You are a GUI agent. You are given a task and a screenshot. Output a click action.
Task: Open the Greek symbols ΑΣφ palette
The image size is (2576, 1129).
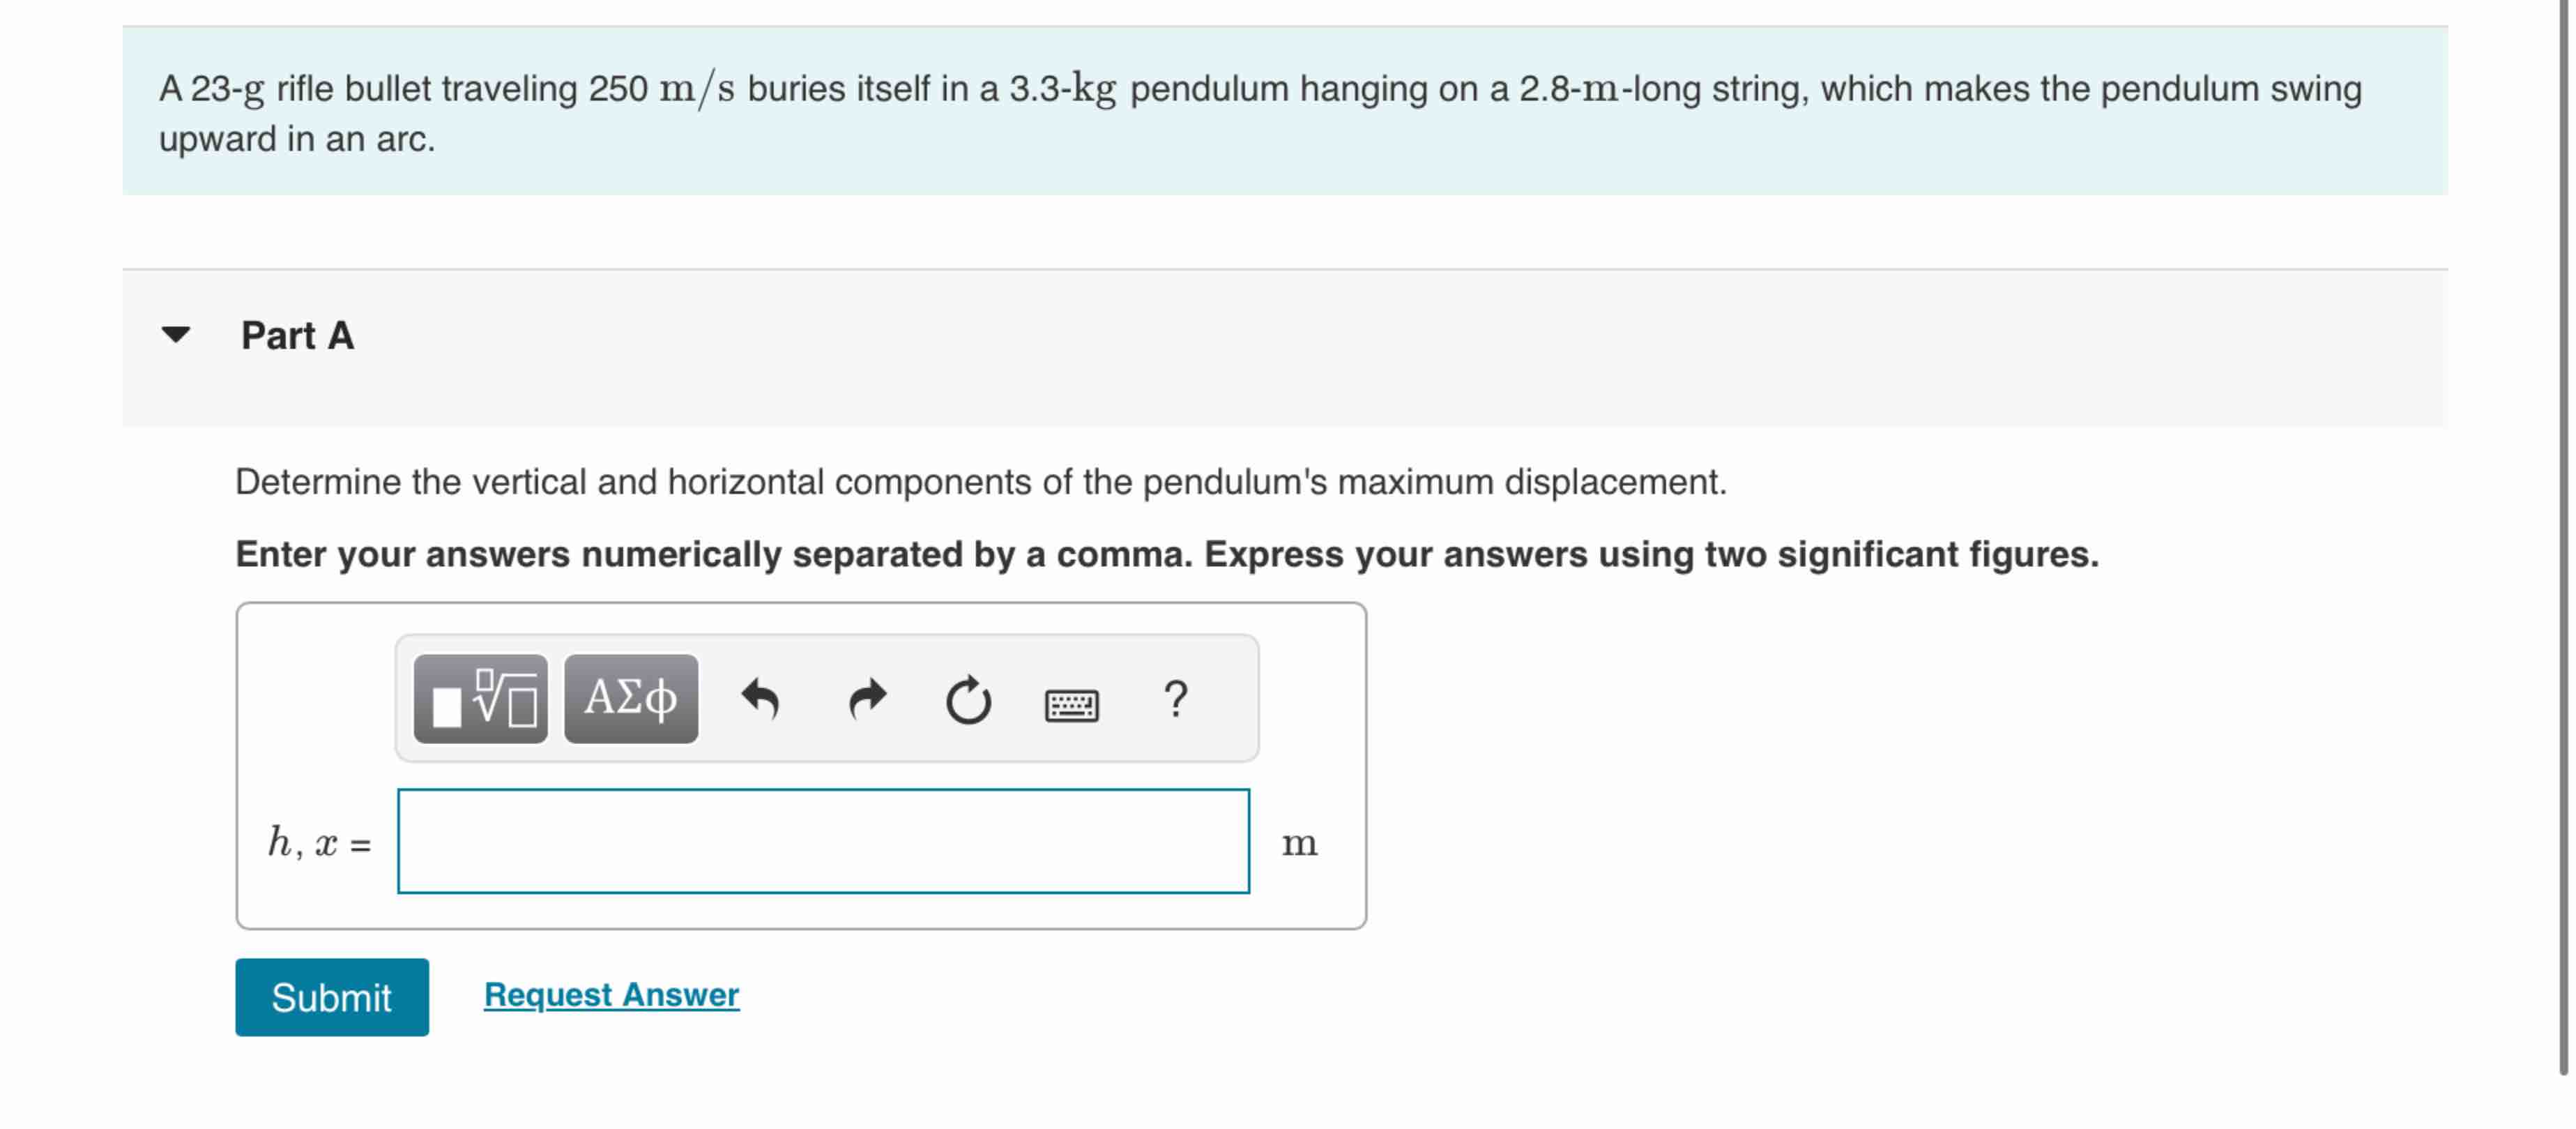(x=630, y=699)
